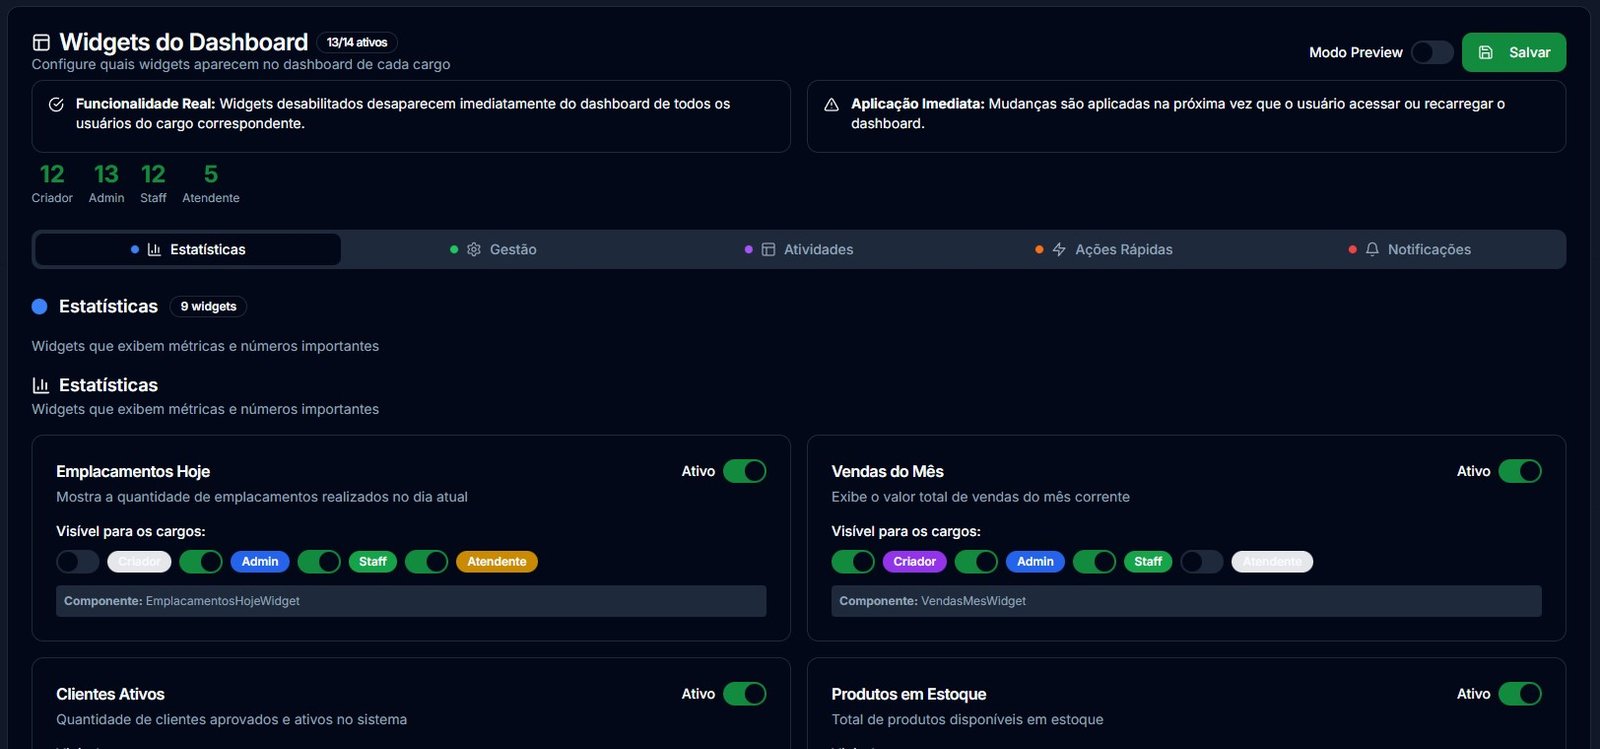The height and width of the screenshot is (749, 1600).
Task: Click the bell icon for Notificações
Action: click(x=1372, y=249)
